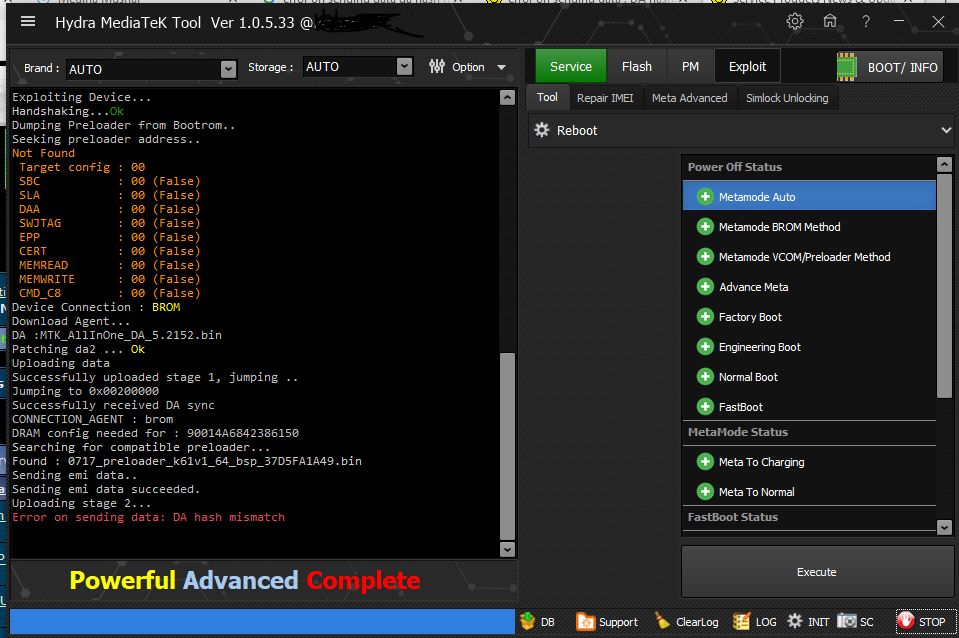
Task: Collapse the Reboot section chevron
Action: tap(946, 130)
